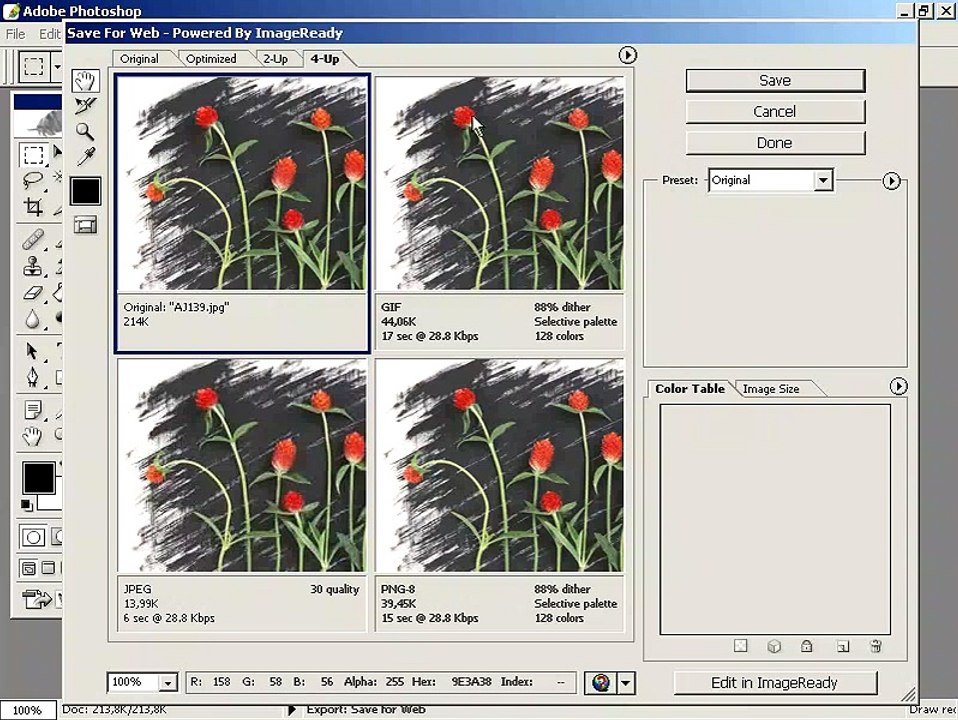Click the black eyedropper color swatch
The height and width of the screenshot is (720, 958).
86,191
